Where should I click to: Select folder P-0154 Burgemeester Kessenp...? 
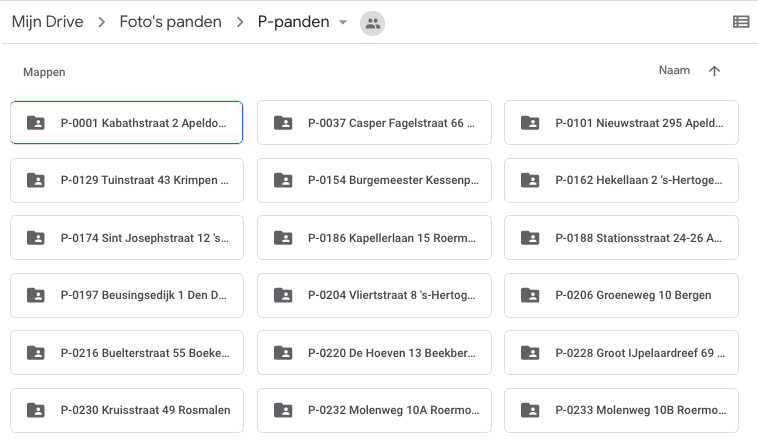(374, 180)
